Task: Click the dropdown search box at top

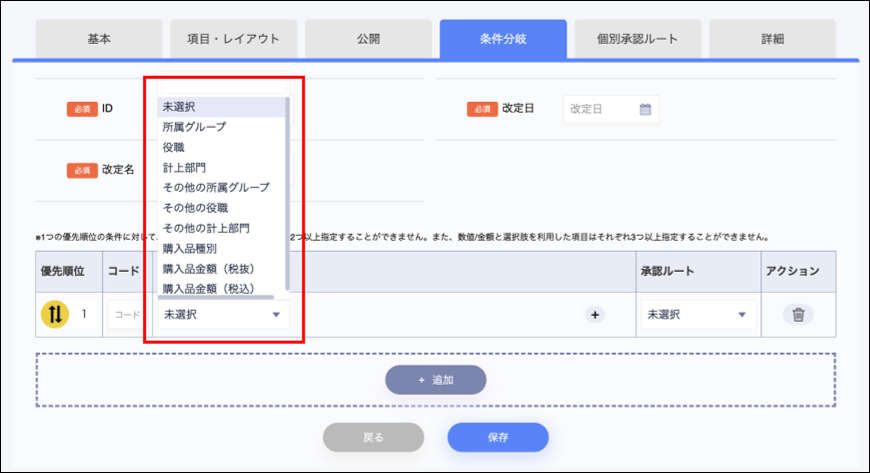Action: click(223, 86)
